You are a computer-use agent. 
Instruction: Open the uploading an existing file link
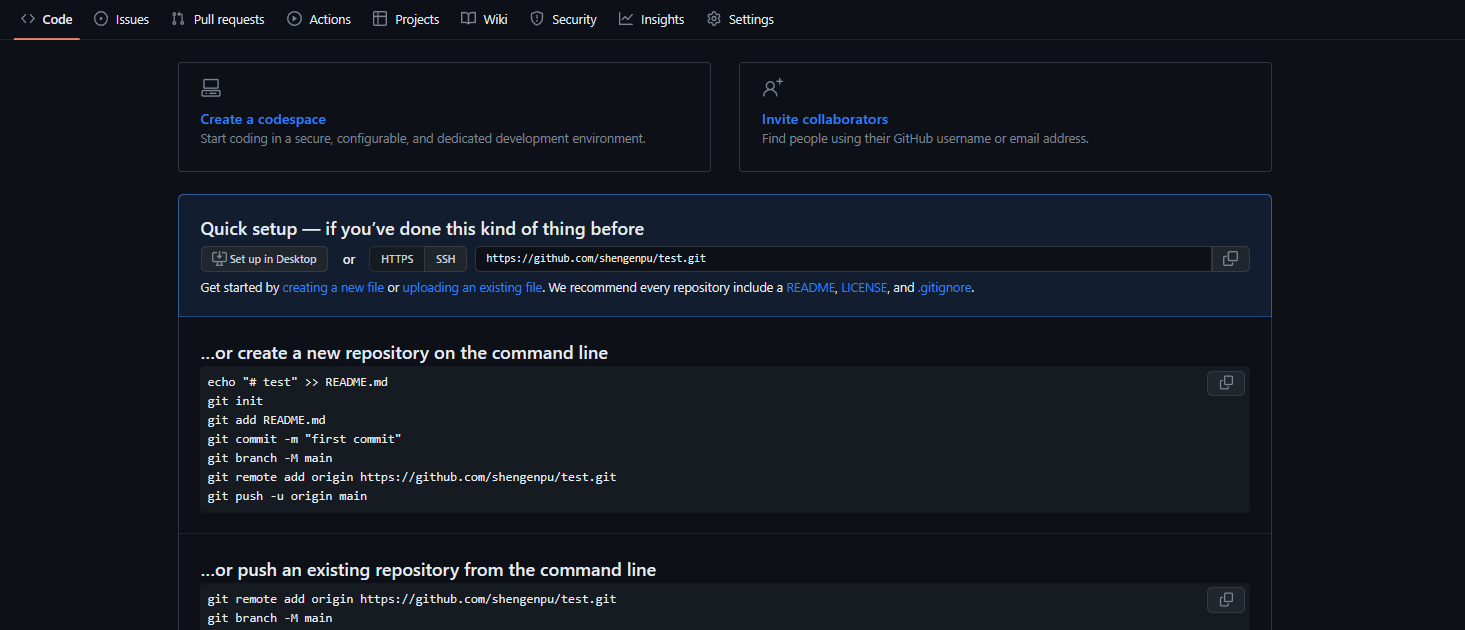tap(473, 287)
